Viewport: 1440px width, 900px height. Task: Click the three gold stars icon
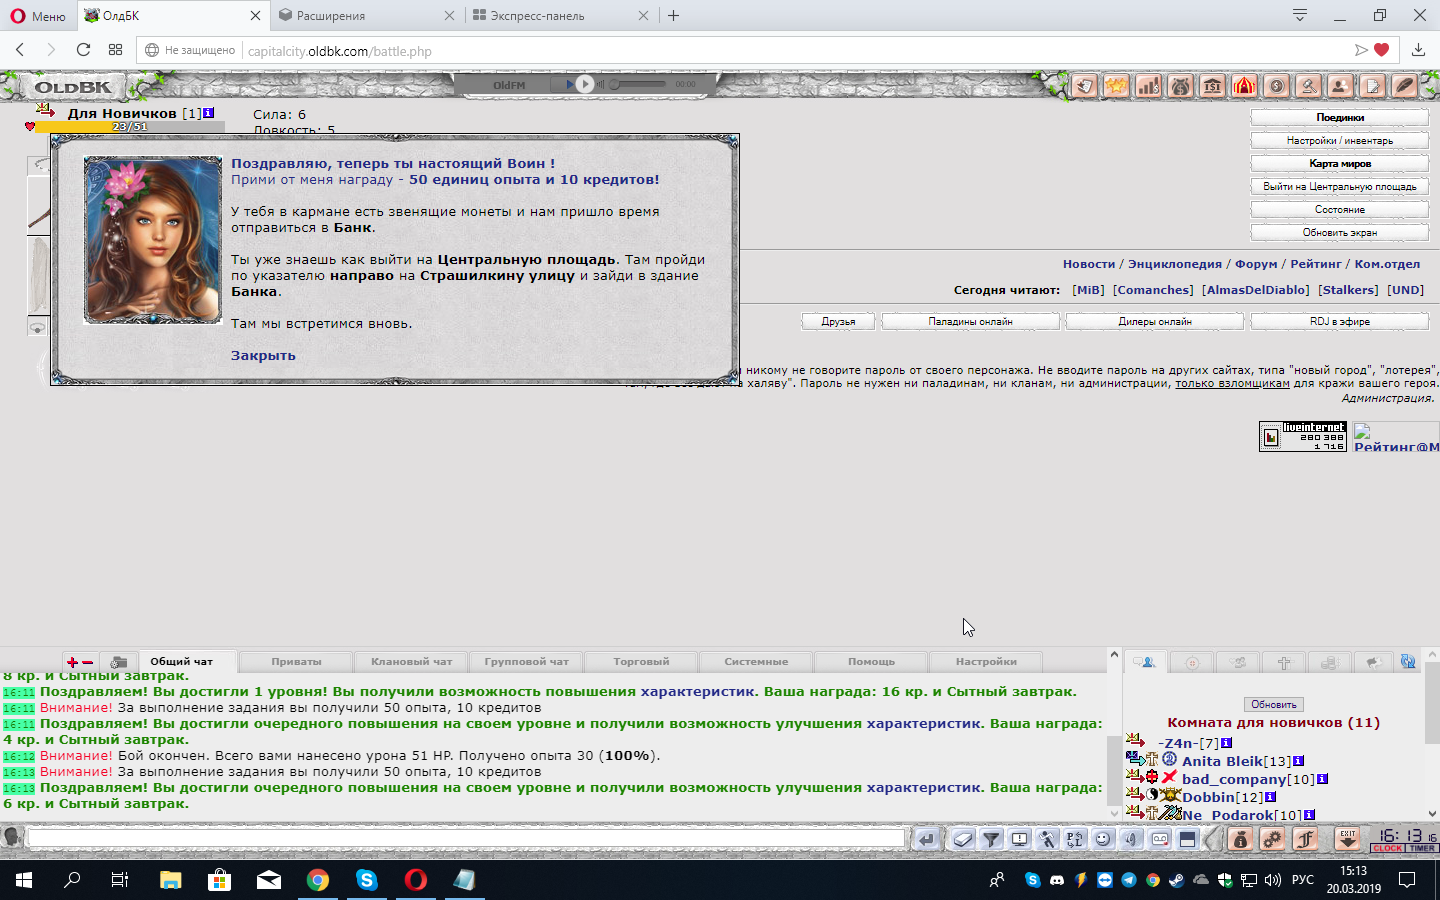[x=1116, y=86]
